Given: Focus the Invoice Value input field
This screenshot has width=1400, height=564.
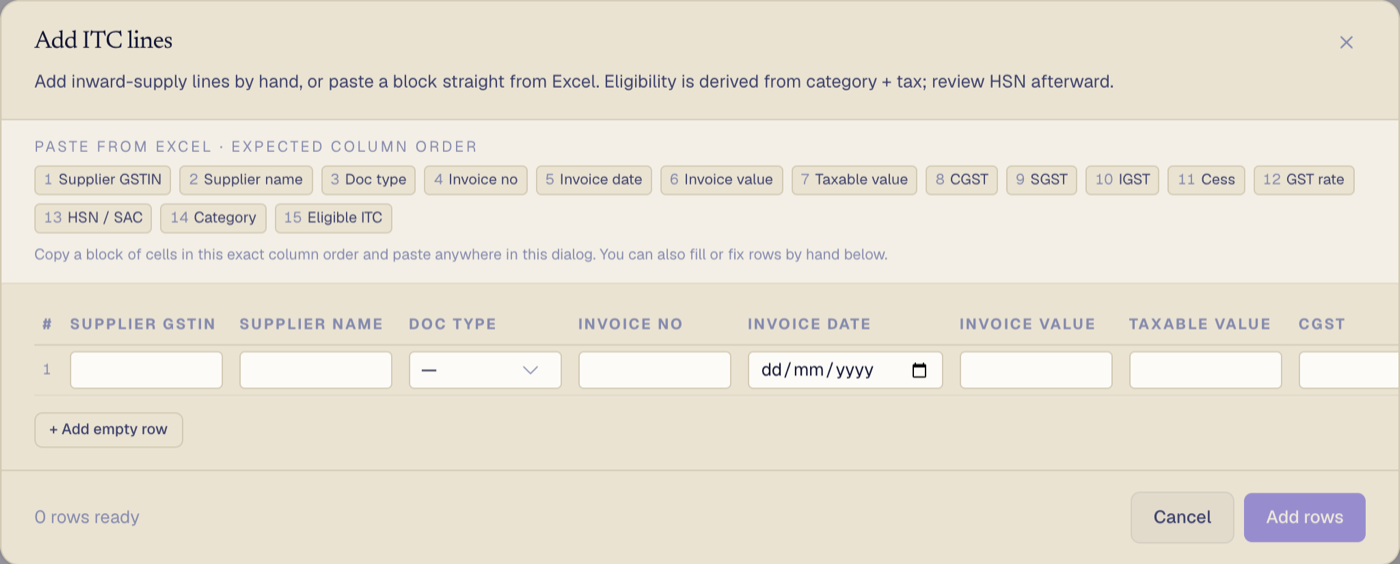Looking at the screenshot, I should (x=1036, y=370).
